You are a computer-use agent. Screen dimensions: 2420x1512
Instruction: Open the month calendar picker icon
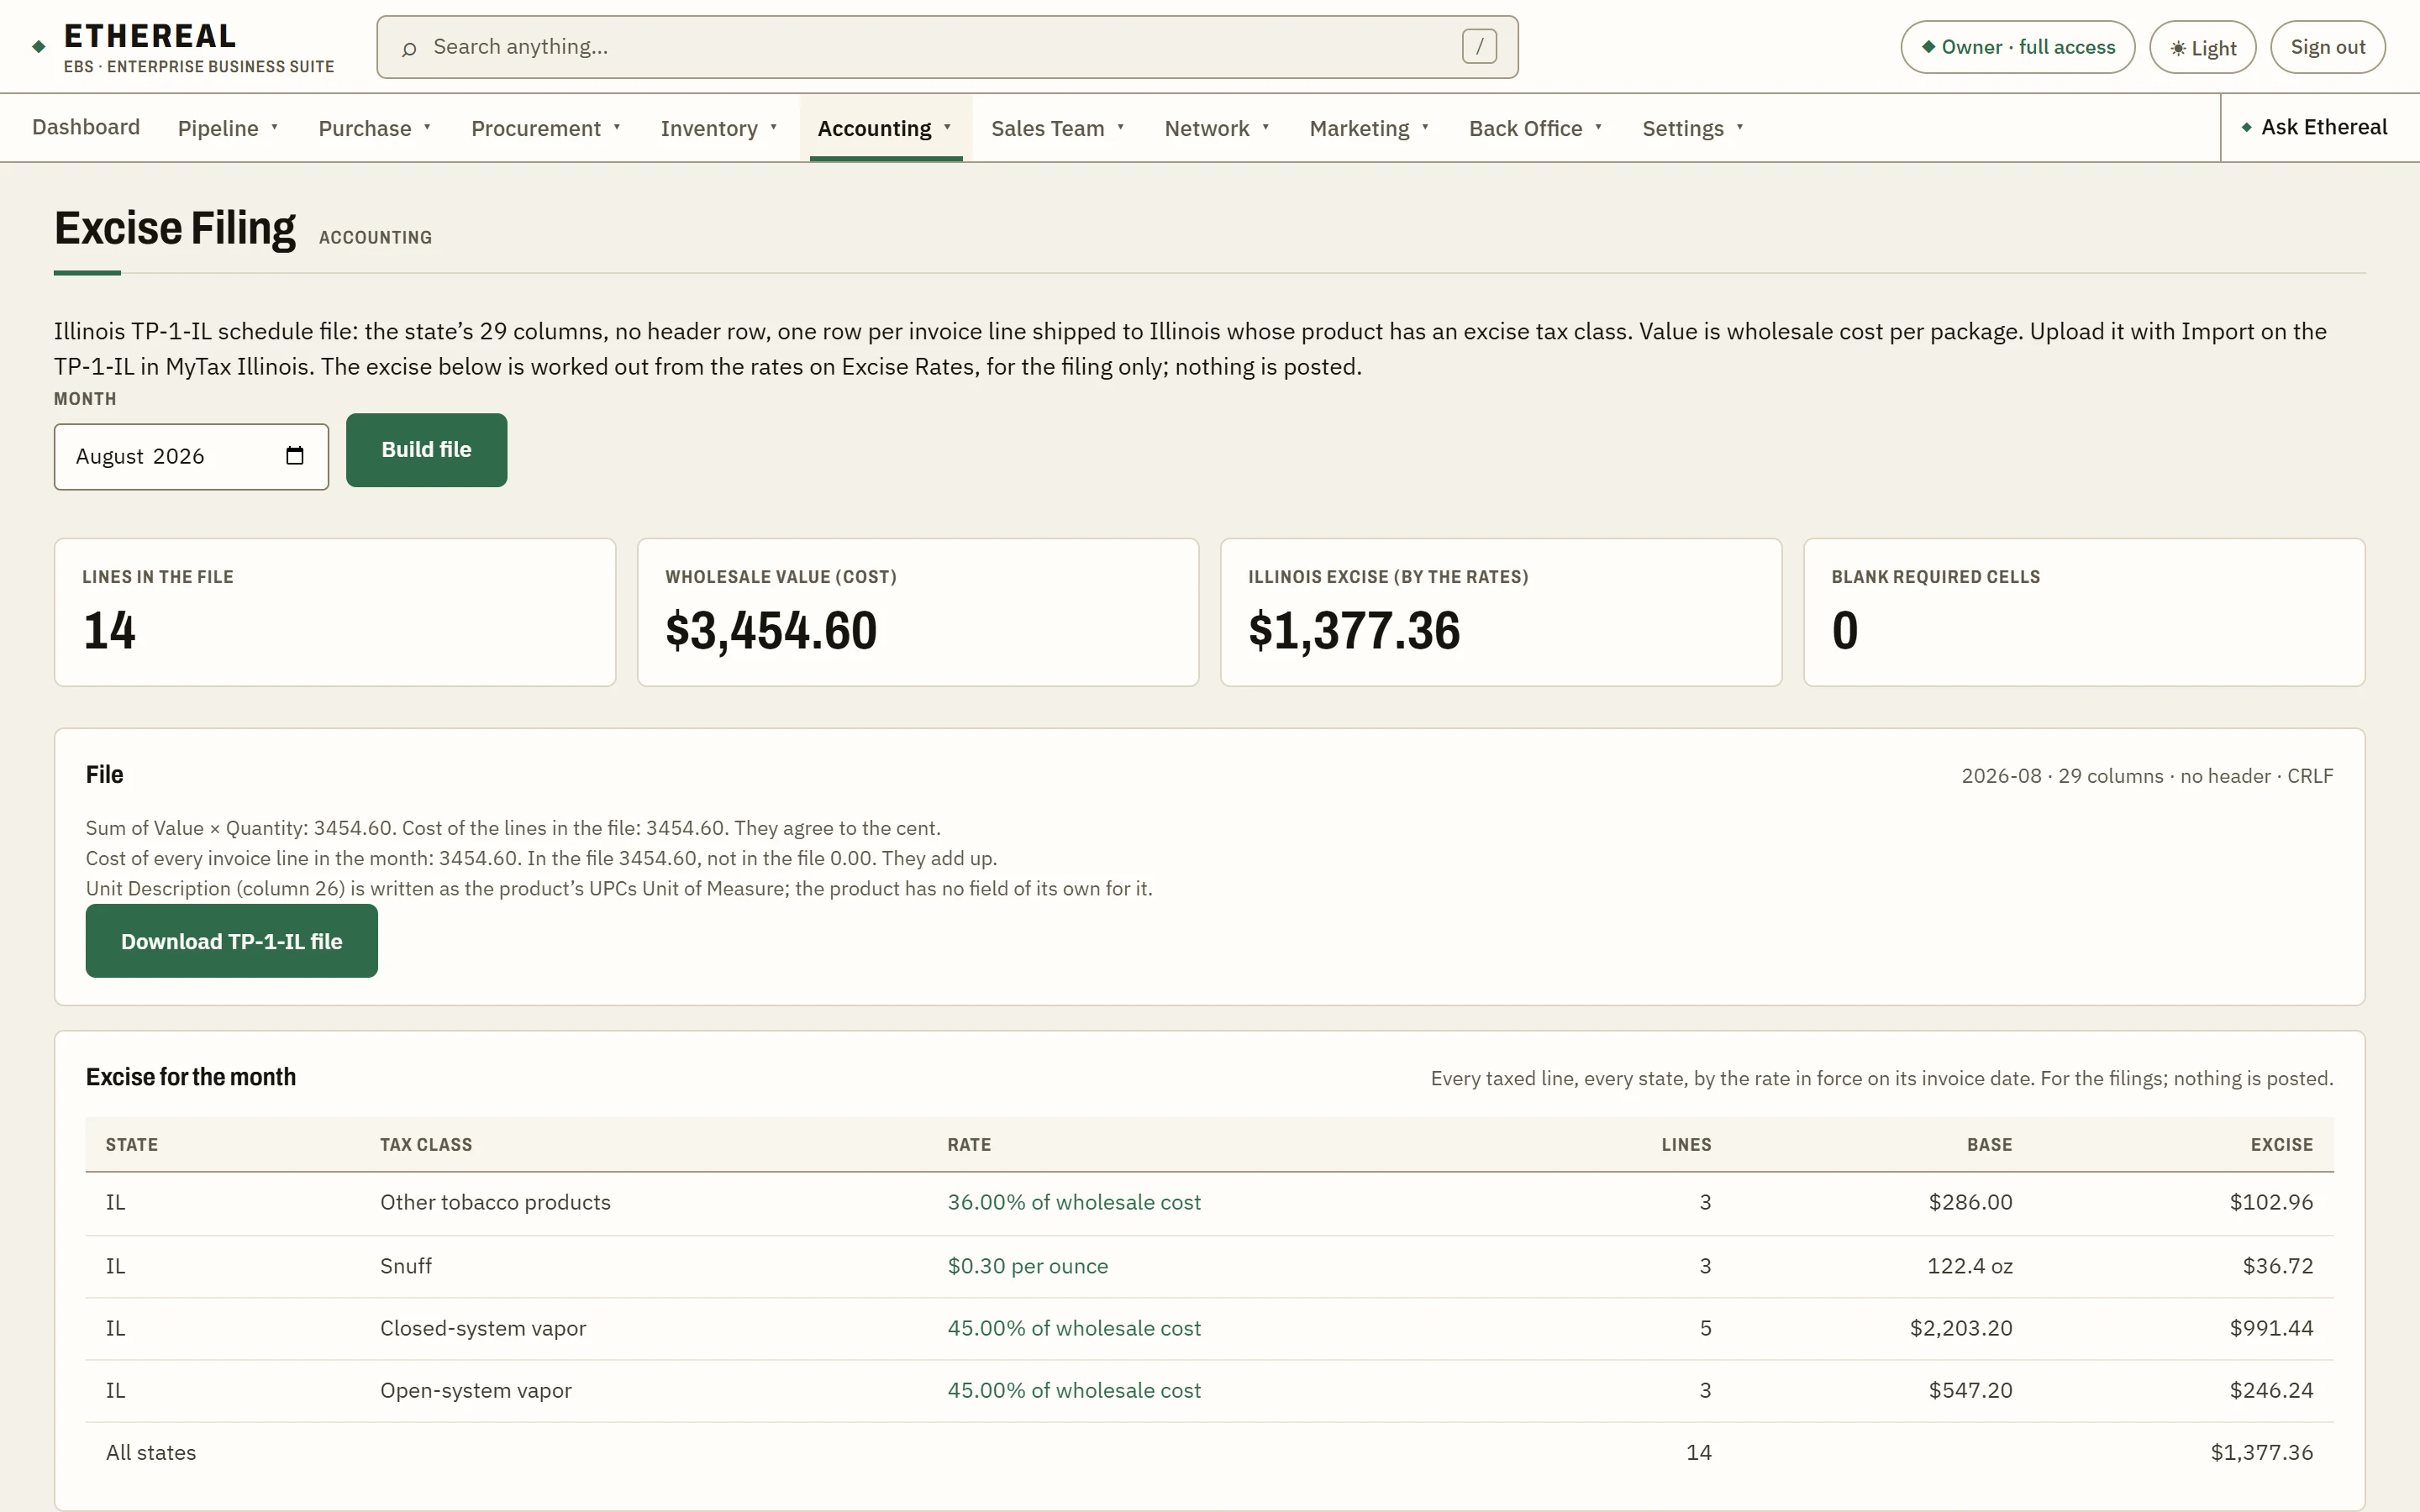coord(295,456)
